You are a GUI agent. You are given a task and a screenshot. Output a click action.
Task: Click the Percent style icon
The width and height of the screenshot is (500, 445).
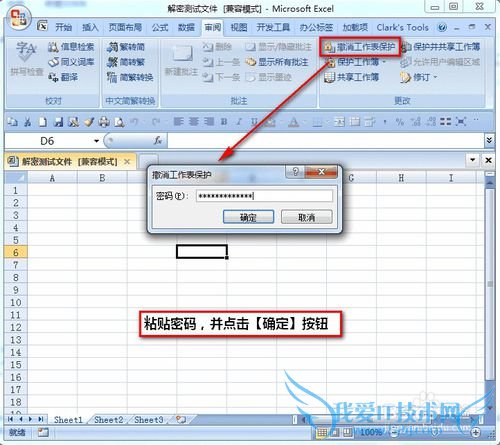[x=400, y=122]
